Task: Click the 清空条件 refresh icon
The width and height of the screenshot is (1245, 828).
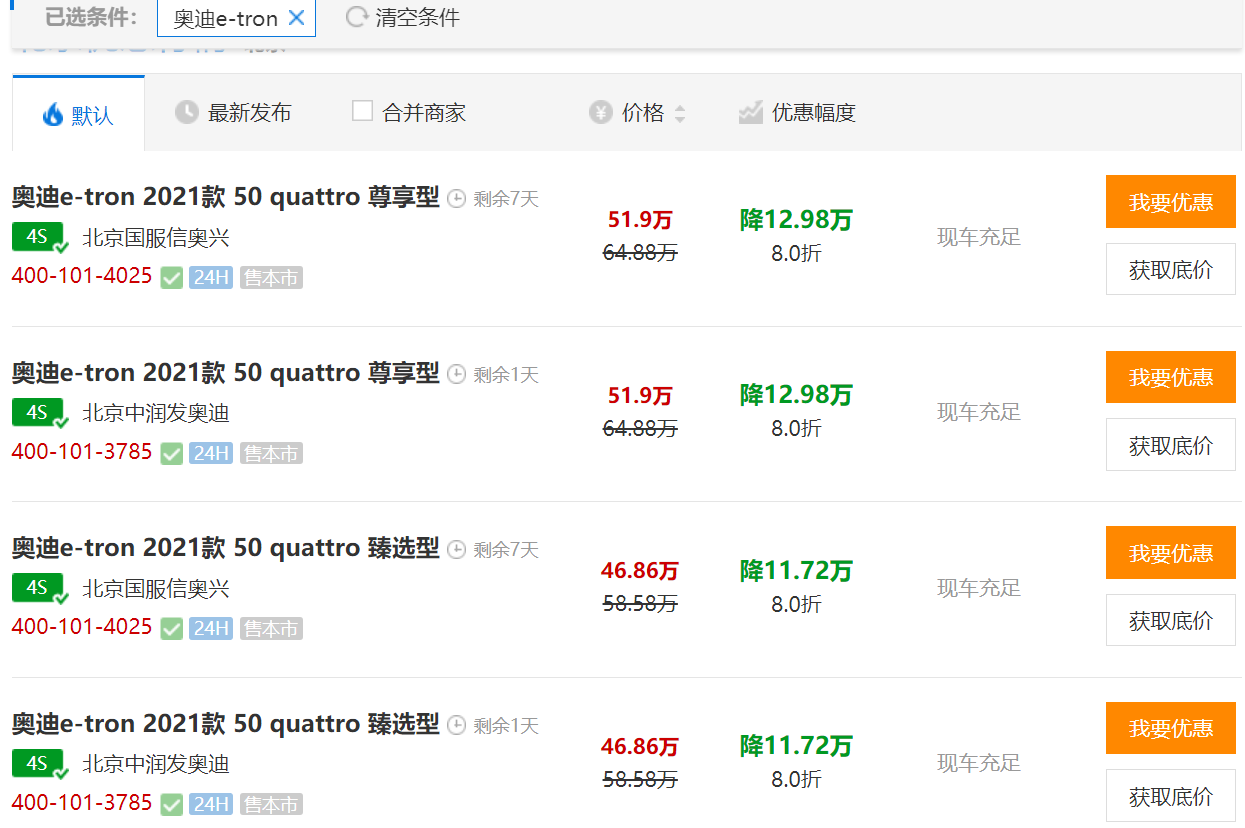Action: (356, 18)
